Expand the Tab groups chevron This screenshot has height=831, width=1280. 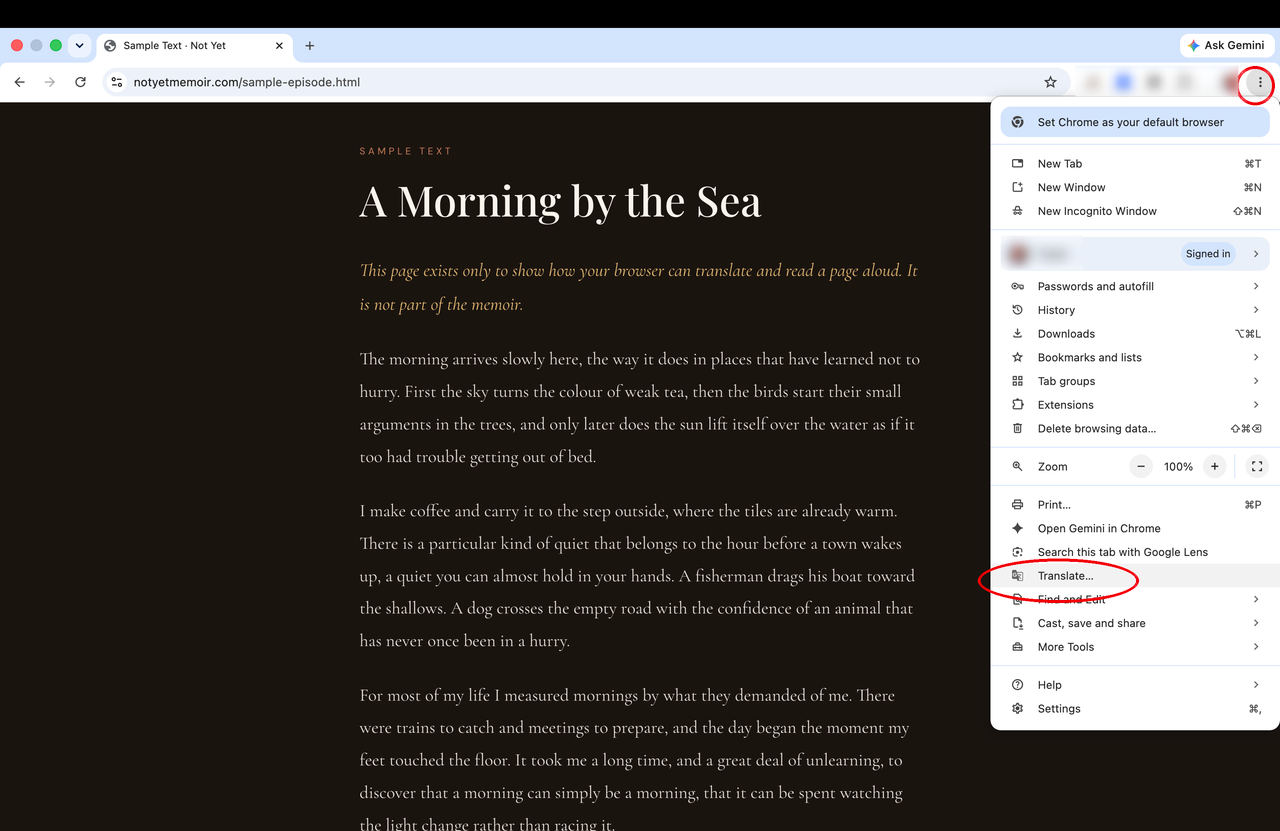tap(1256, 381)
